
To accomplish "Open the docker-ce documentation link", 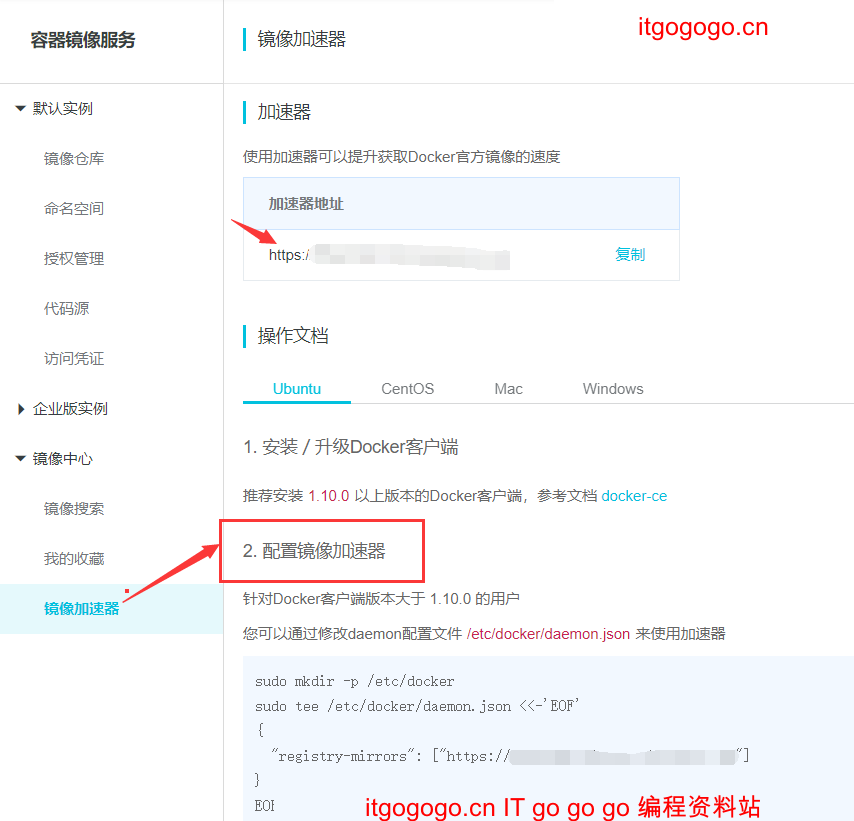I will click(634, 496).
